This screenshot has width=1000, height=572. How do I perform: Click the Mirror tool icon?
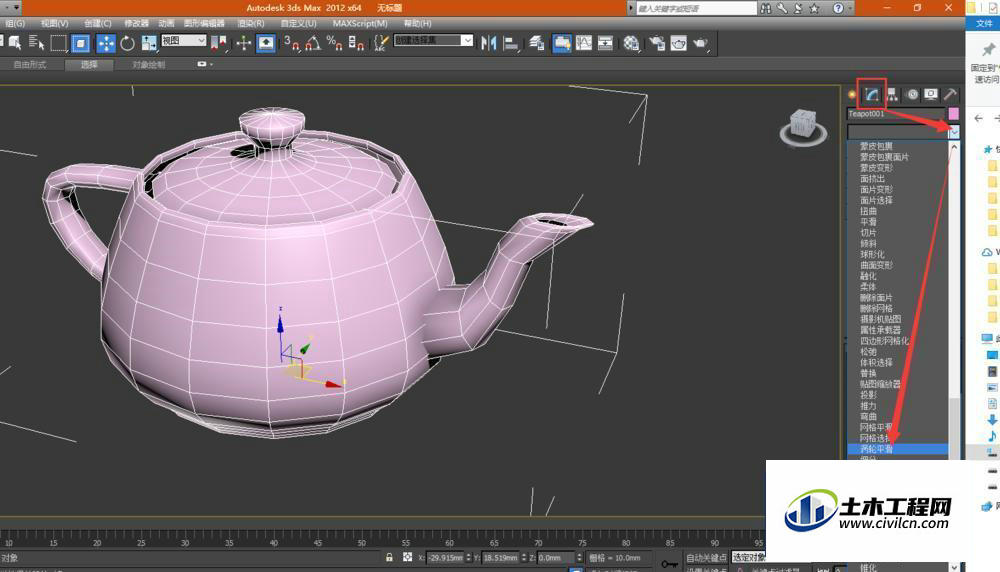[489, 43]
